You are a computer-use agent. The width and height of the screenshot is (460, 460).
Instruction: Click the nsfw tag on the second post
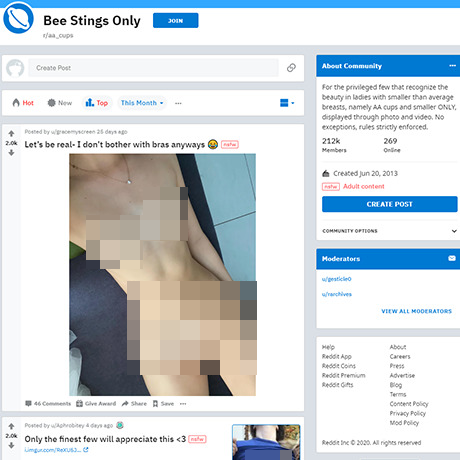(x=197, y=439)
